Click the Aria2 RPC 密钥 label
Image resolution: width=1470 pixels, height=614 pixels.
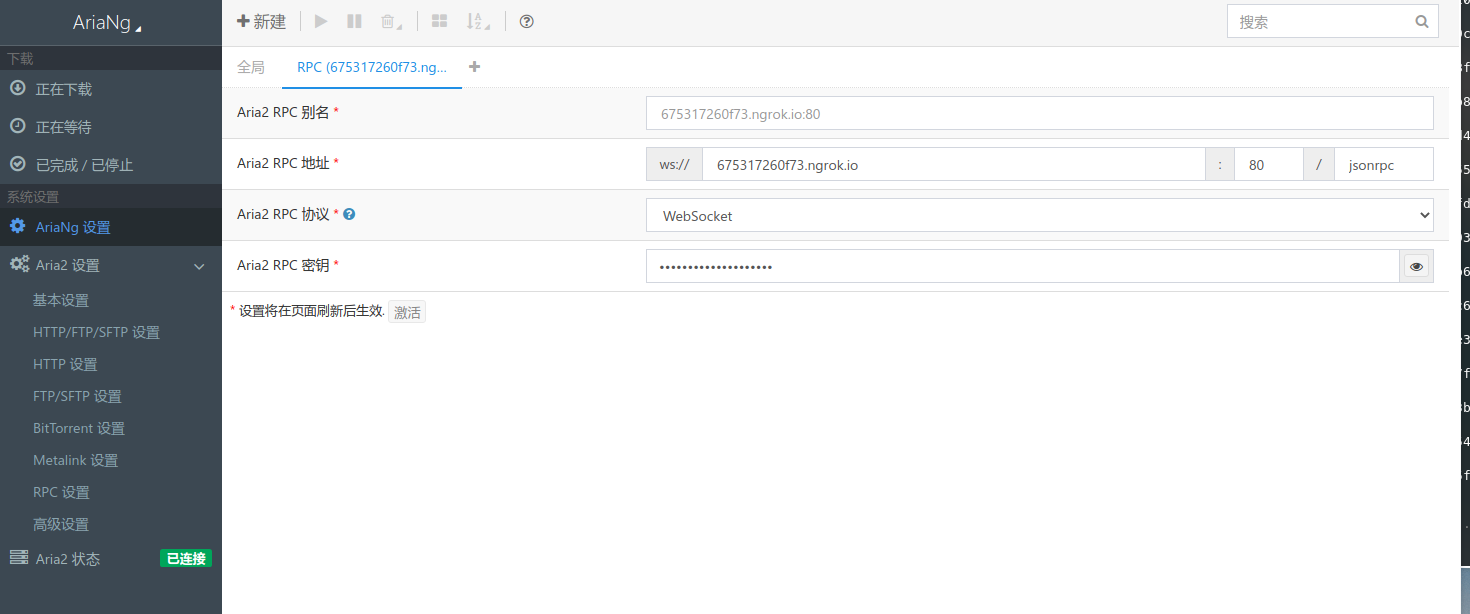point(283,265)
